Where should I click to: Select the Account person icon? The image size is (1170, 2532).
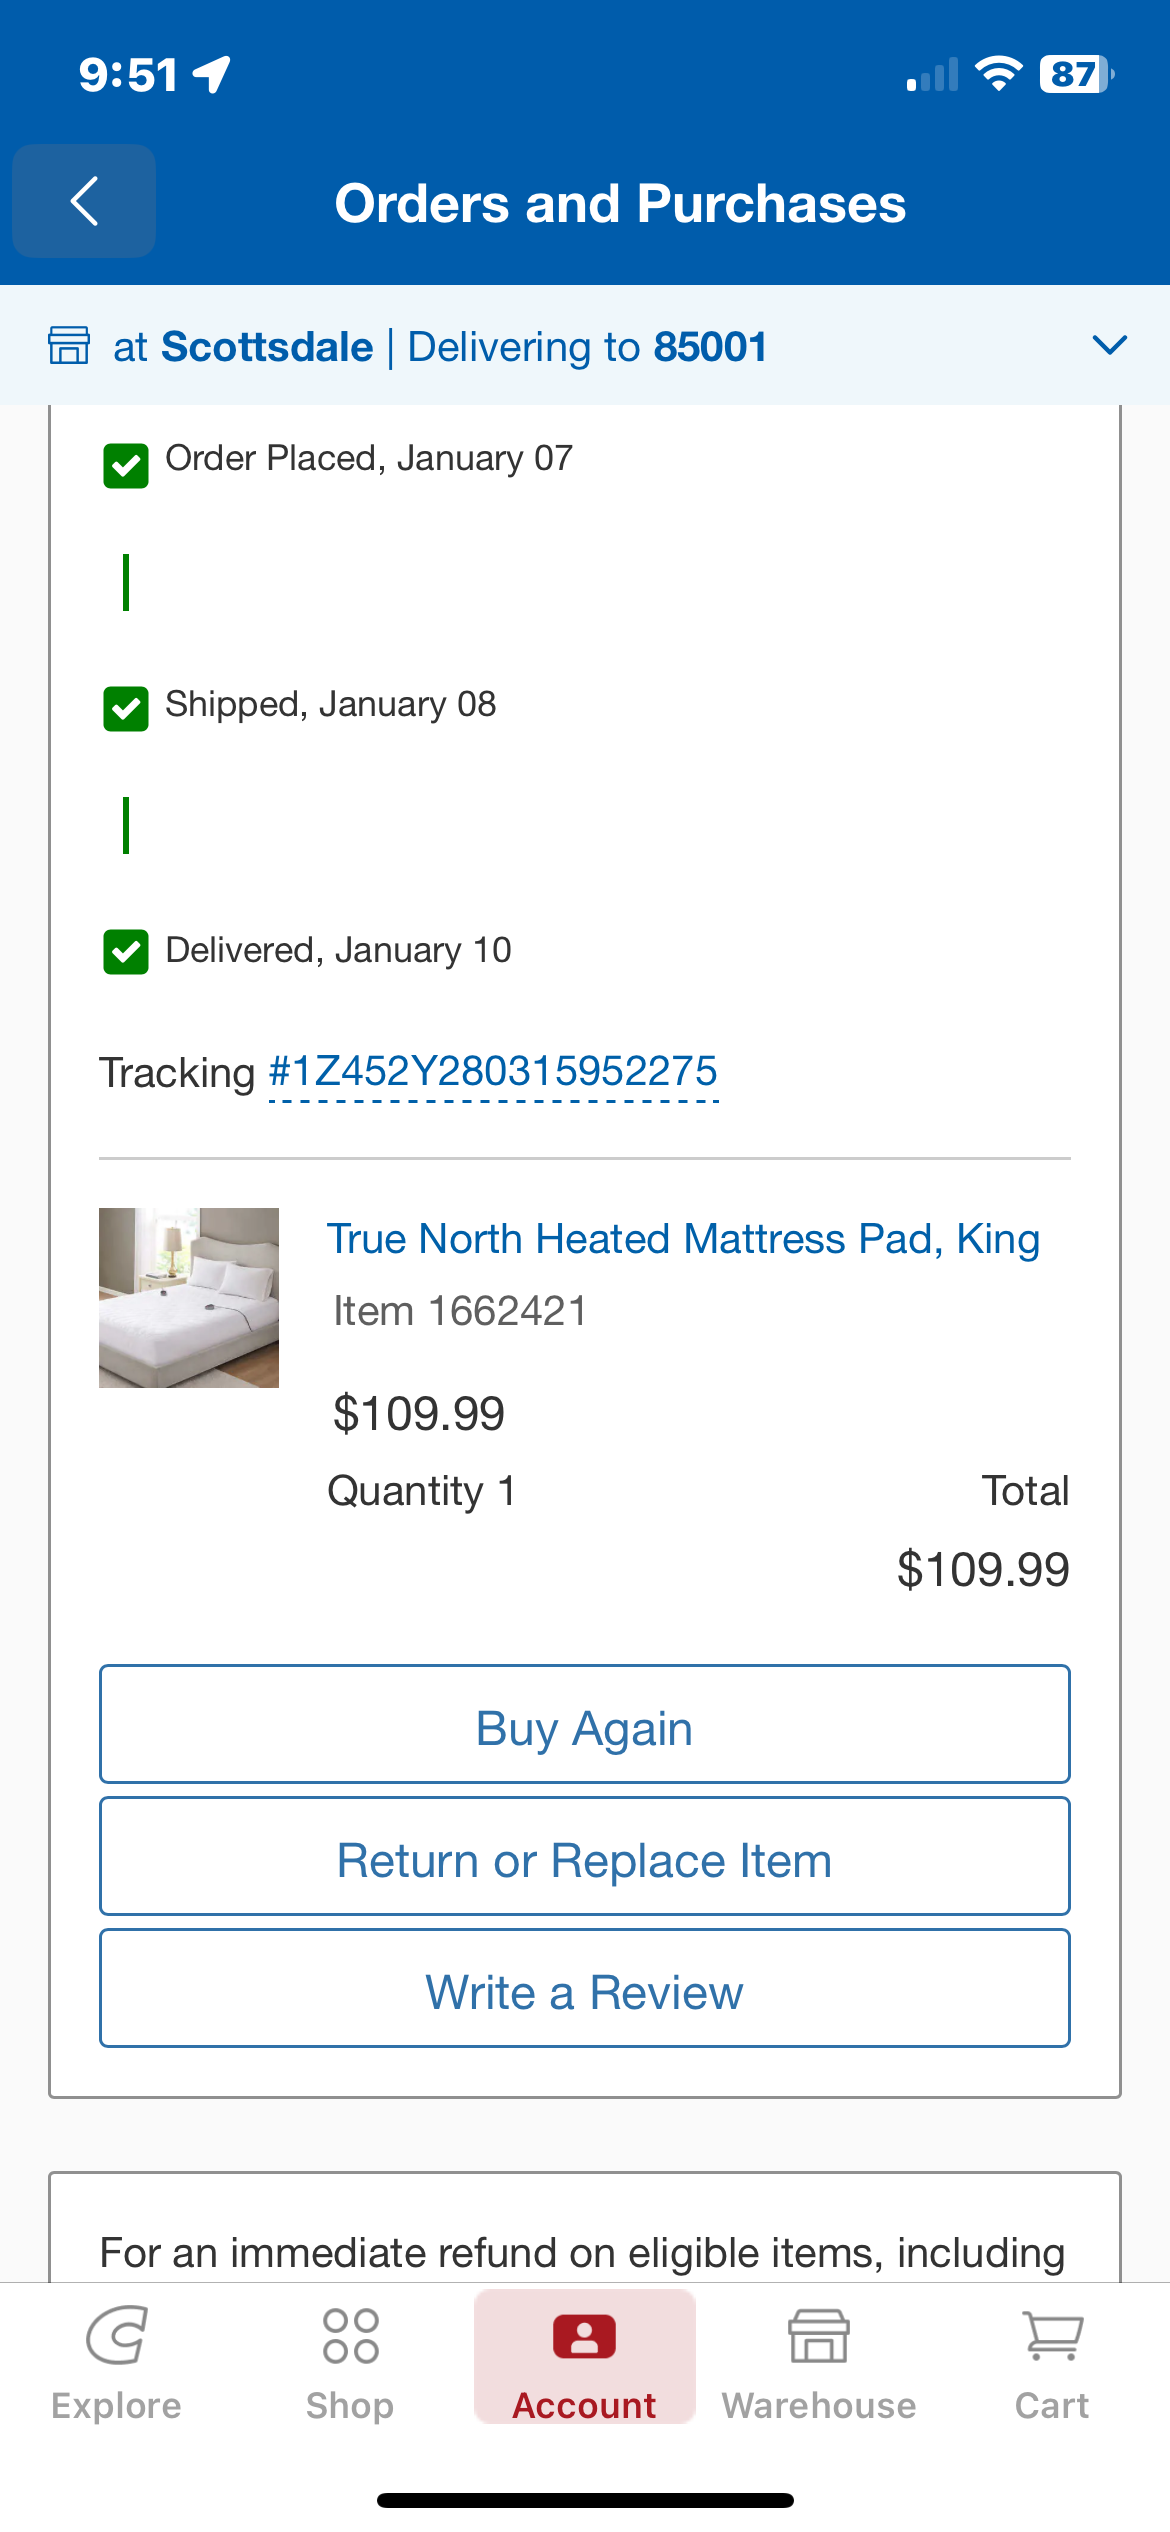[584, 2337]
